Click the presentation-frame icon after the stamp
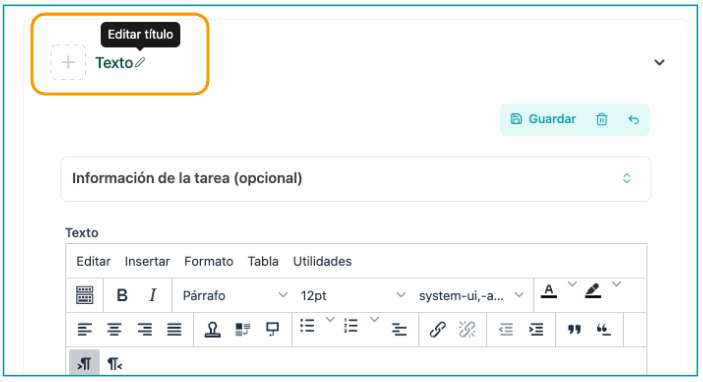Screen dimensions: 703x382 pyautogui.click(x=272, y=330)
